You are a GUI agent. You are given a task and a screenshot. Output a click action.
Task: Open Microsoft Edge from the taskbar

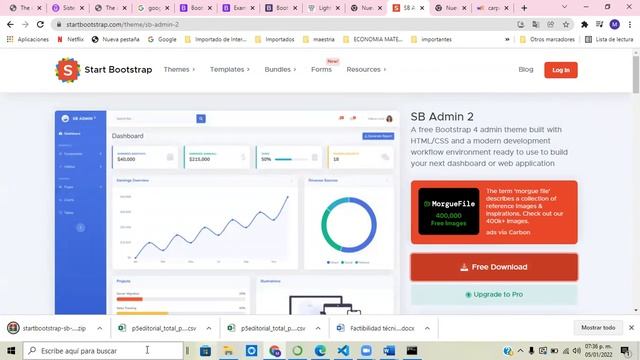tap(320, 351)
